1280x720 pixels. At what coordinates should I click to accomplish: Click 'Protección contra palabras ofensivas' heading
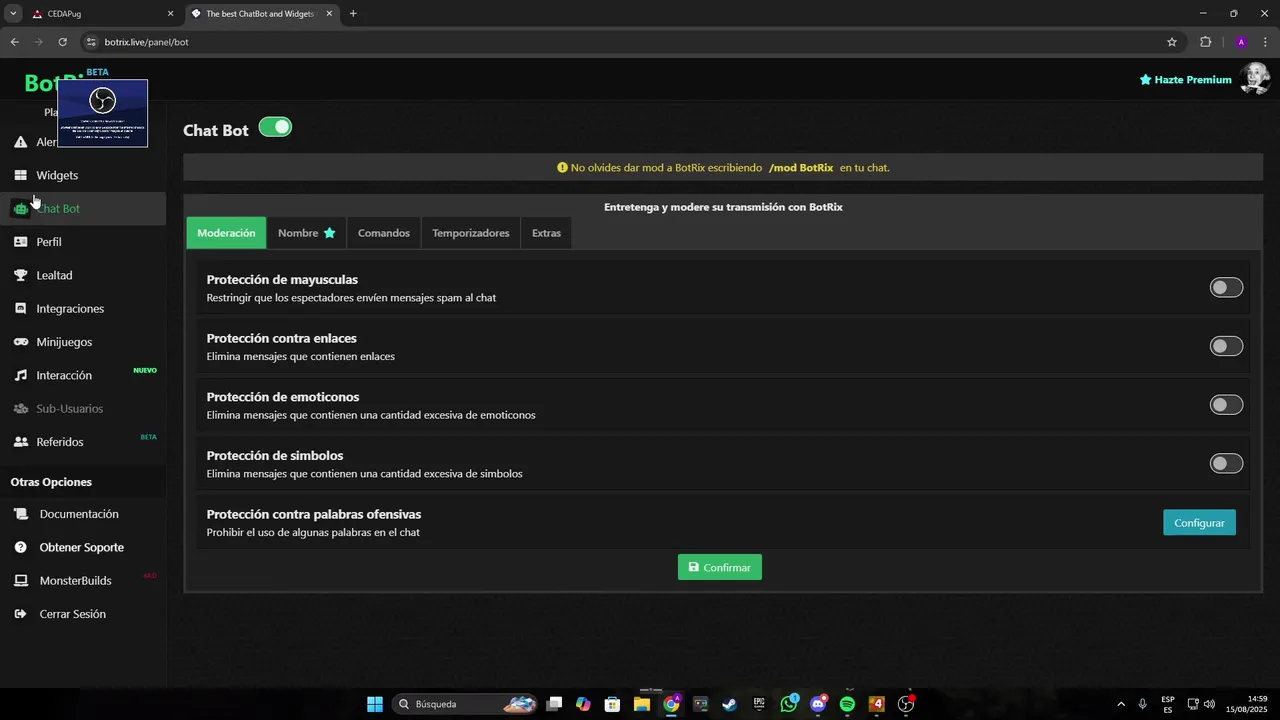(314, 514)
